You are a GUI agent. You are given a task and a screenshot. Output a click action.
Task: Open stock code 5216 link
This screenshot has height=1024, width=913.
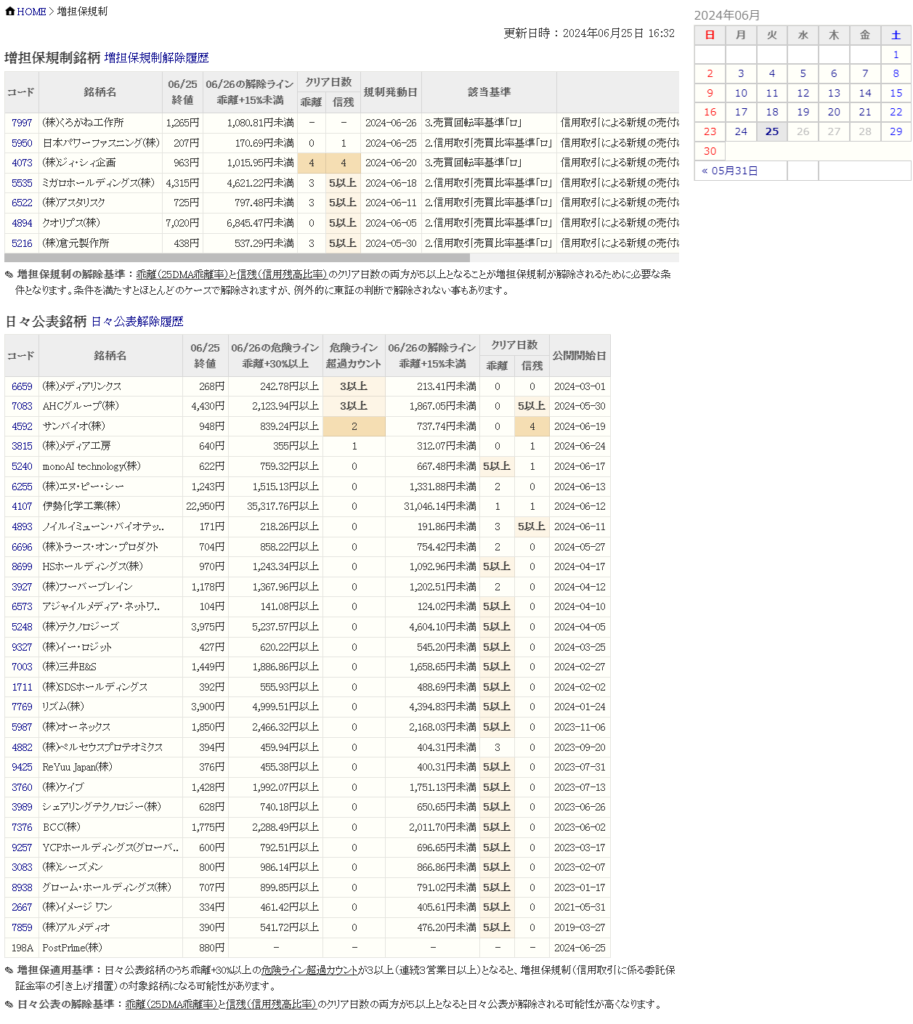click(x=22, y=243)
